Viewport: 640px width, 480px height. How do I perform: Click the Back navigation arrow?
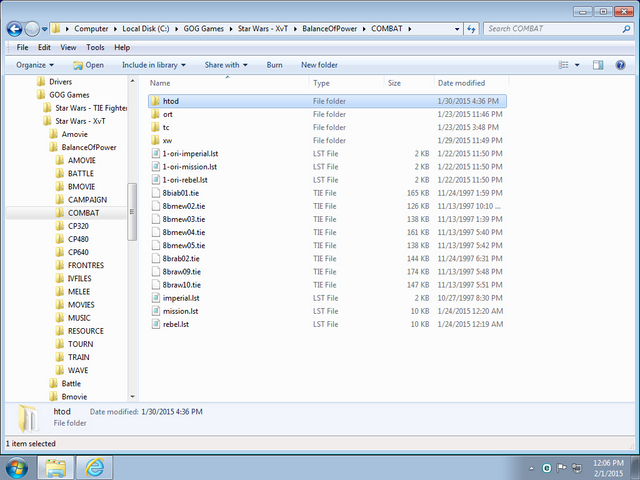point(15,29)
